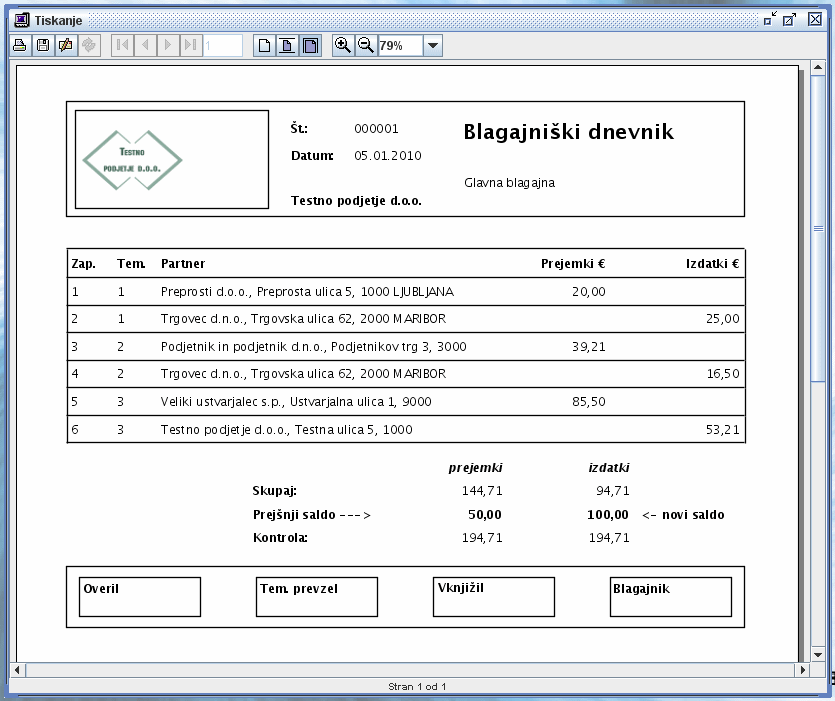
Task: Iconify the Tiskanje window
Action: tap(770, 19)
